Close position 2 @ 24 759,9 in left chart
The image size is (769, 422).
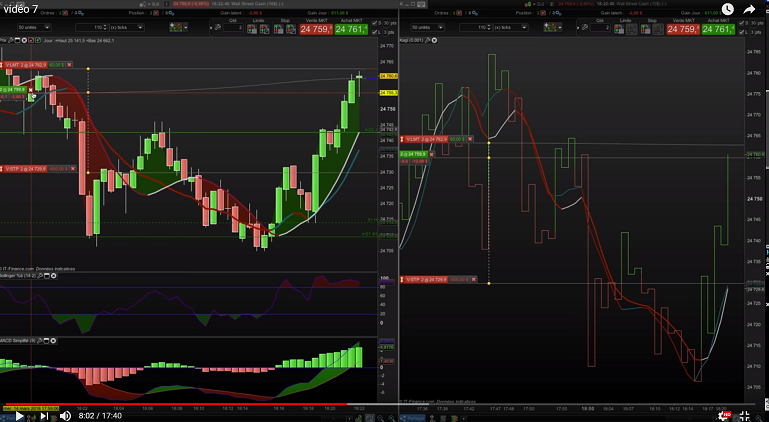pyautogui.click(x=30, y=90)
